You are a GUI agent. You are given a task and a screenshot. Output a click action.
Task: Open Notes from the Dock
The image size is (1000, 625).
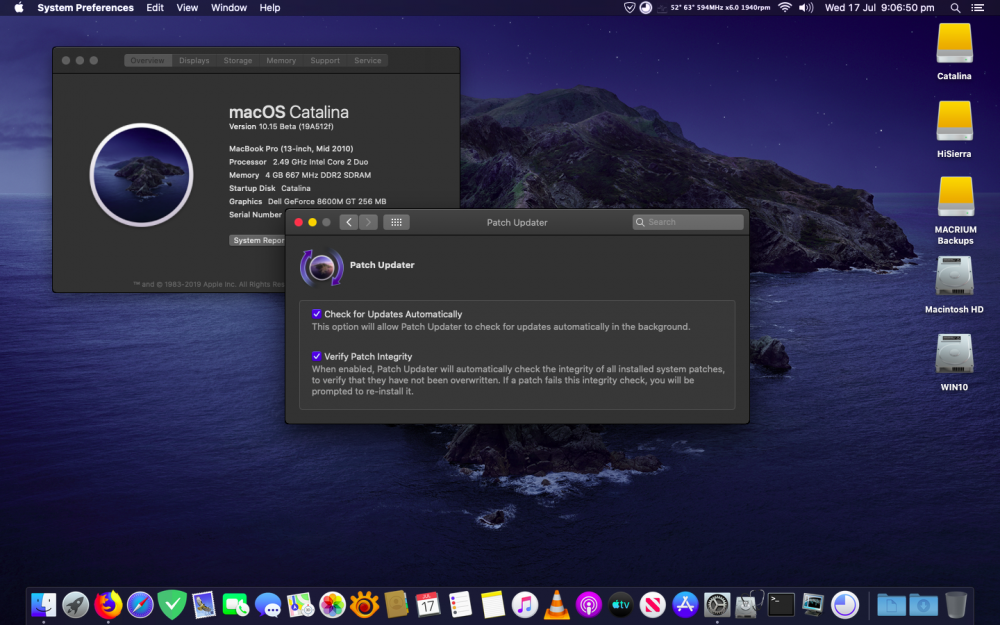pos(492,605)
